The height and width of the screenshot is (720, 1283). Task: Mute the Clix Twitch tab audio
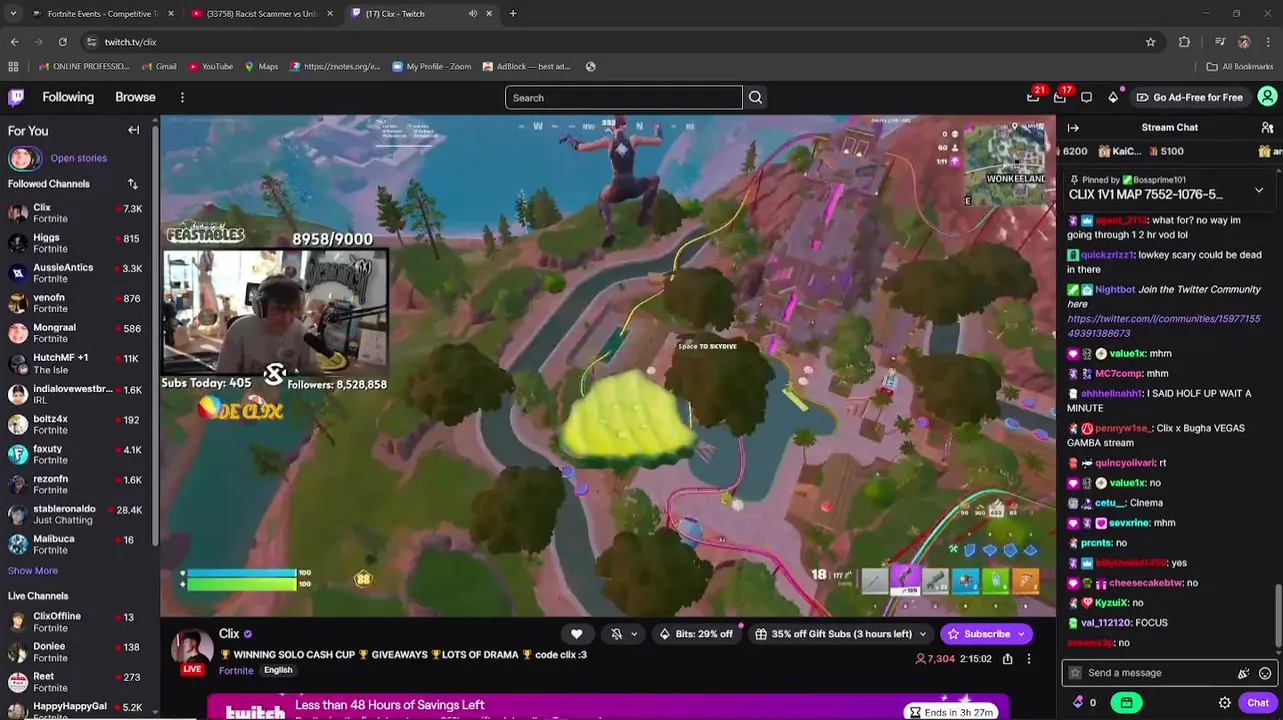coord(472,13)
